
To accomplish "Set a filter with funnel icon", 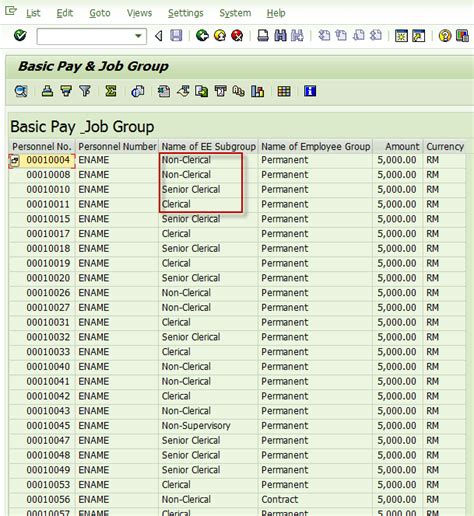I will (85, 91).
